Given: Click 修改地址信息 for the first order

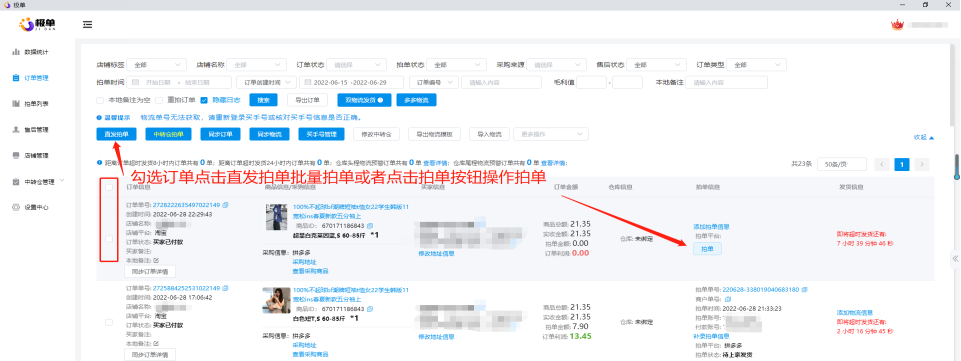Looking at the screenshot, I should pos(436,253).
